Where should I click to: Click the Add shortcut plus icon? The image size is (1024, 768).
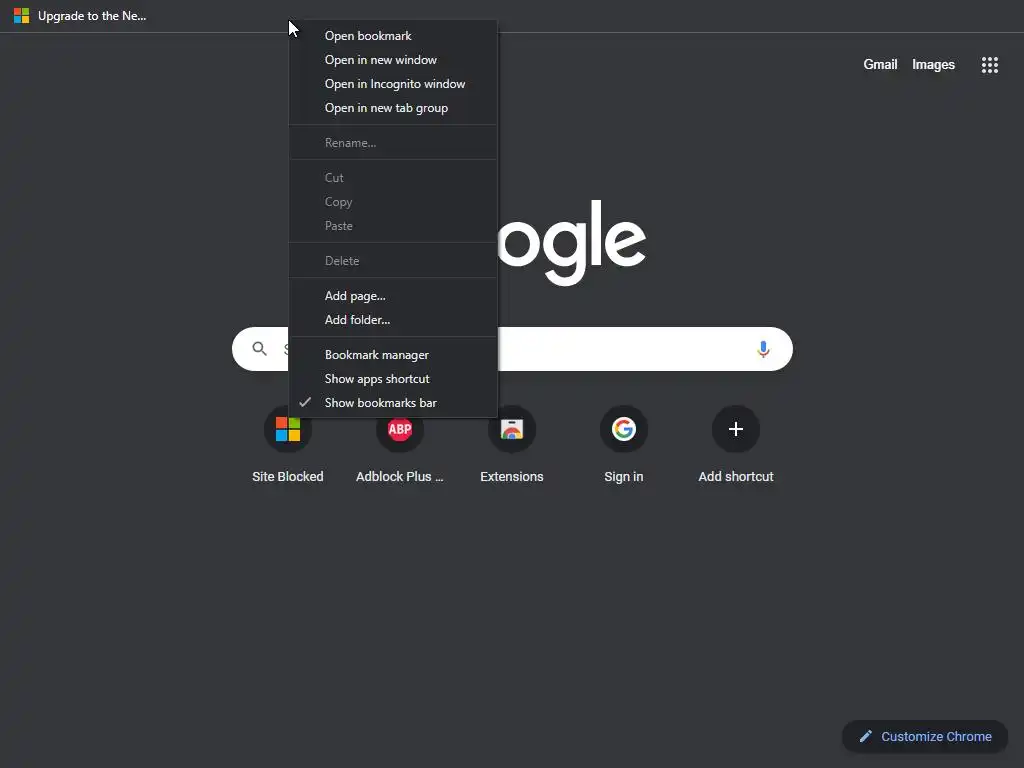736,430
